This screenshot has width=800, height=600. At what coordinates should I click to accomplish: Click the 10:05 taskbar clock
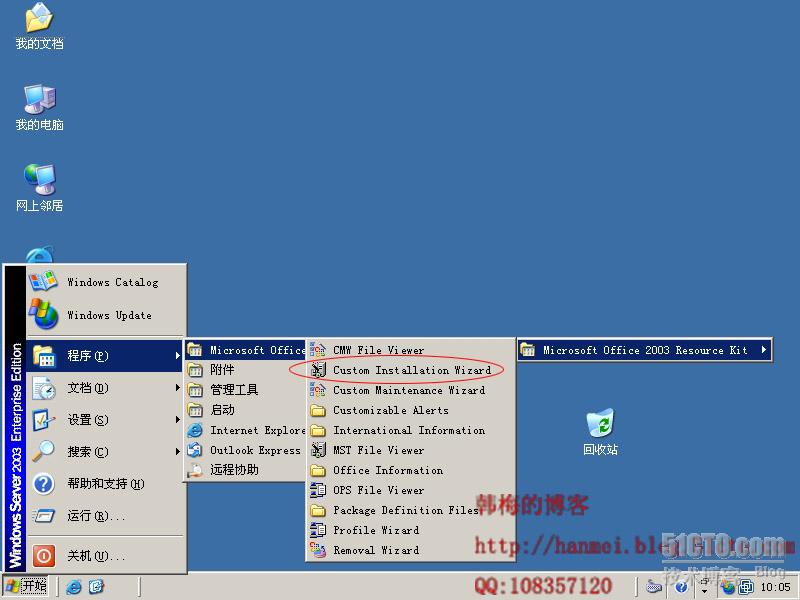776,587
